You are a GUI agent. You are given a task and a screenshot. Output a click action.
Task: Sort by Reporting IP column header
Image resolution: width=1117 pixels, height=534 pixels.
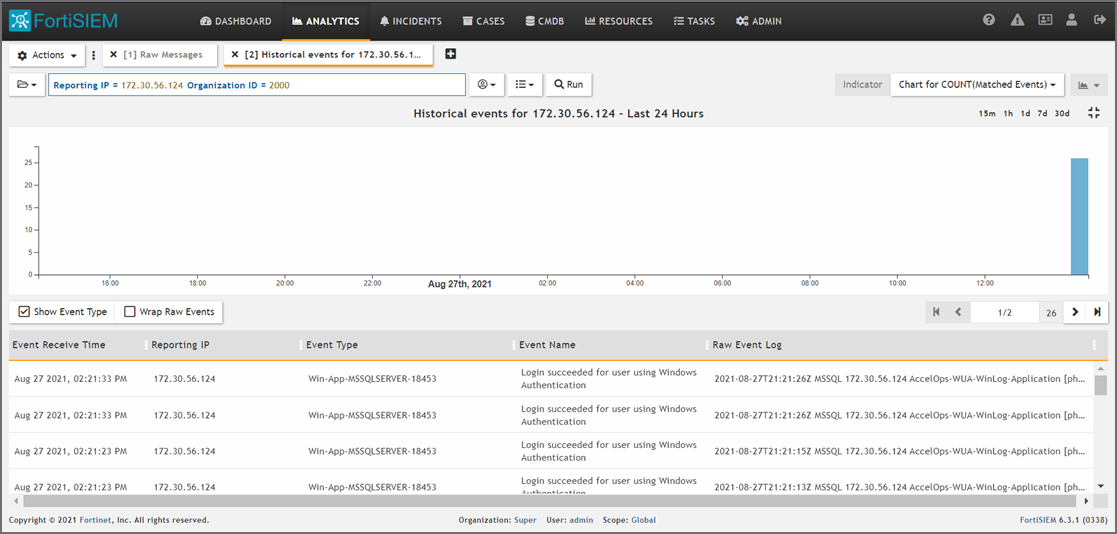(180, 345)
